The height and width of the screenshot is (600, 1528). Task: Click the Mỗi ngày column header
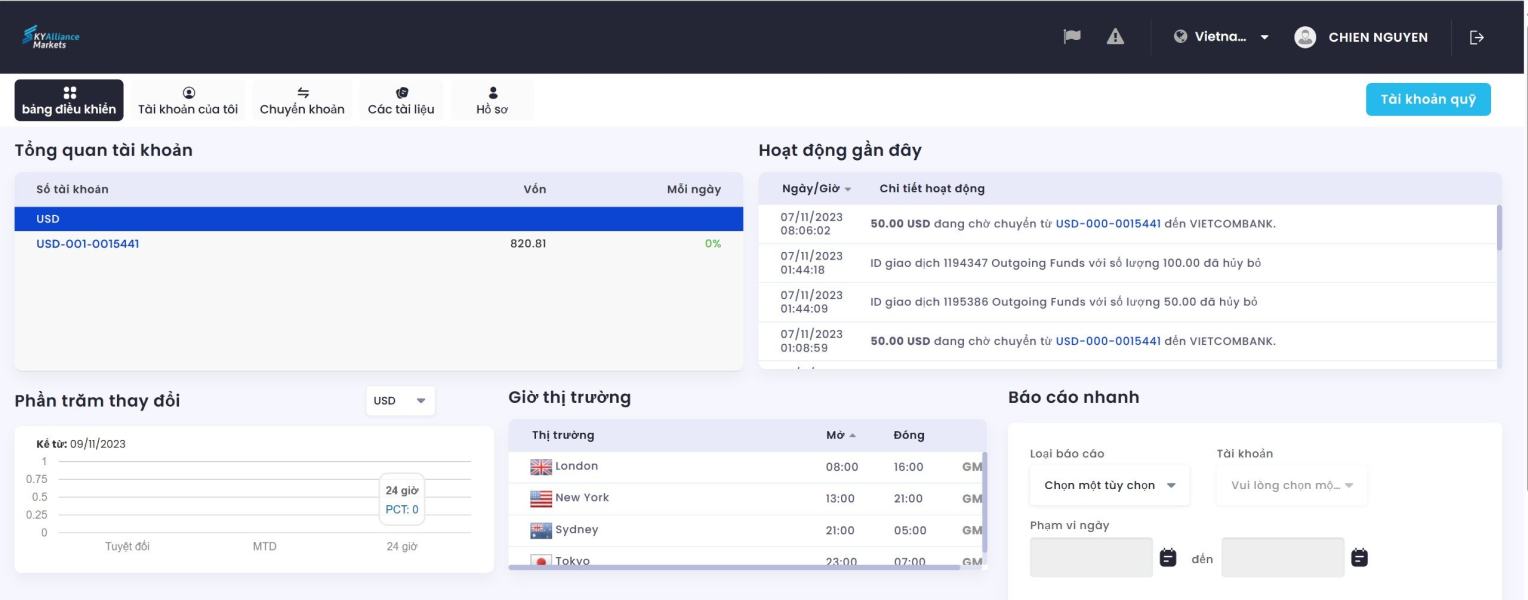pos(694,189)
